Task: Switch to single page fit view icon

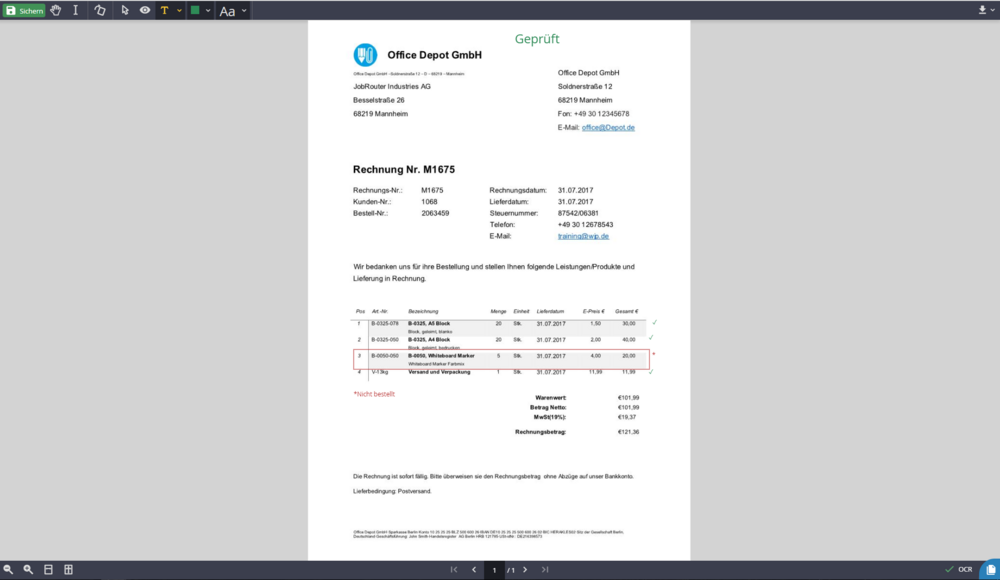Action: pos(48,569)
